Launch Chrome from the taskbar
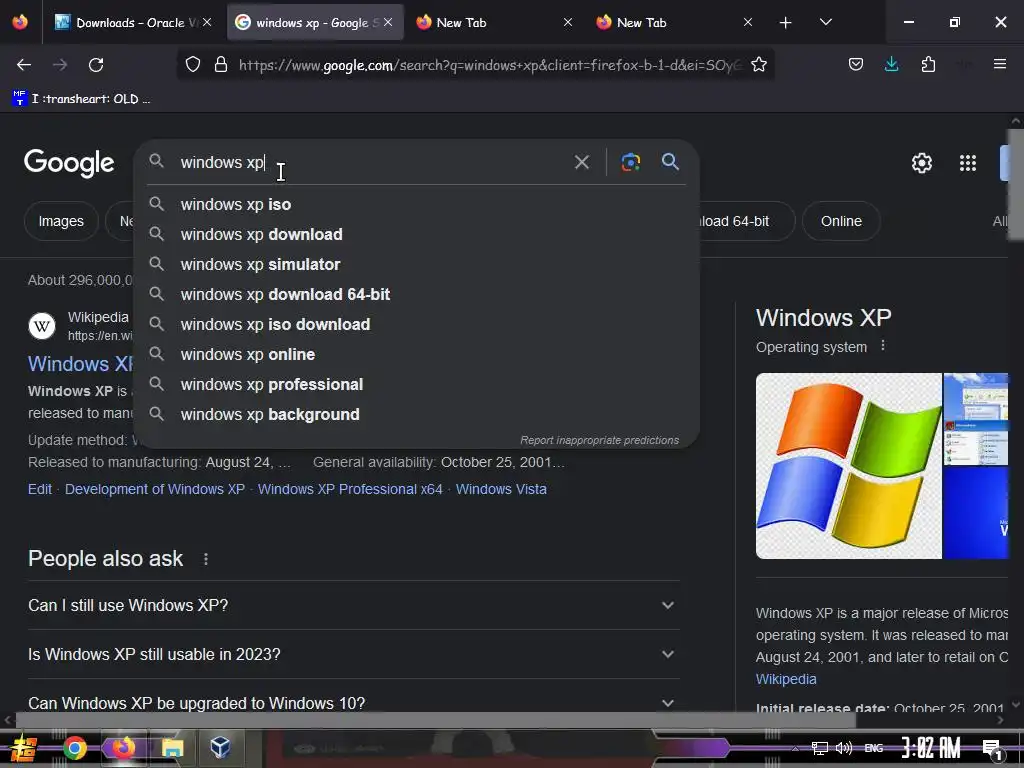The width and height of the screenshot is (1024, 768). click(74, 748)
